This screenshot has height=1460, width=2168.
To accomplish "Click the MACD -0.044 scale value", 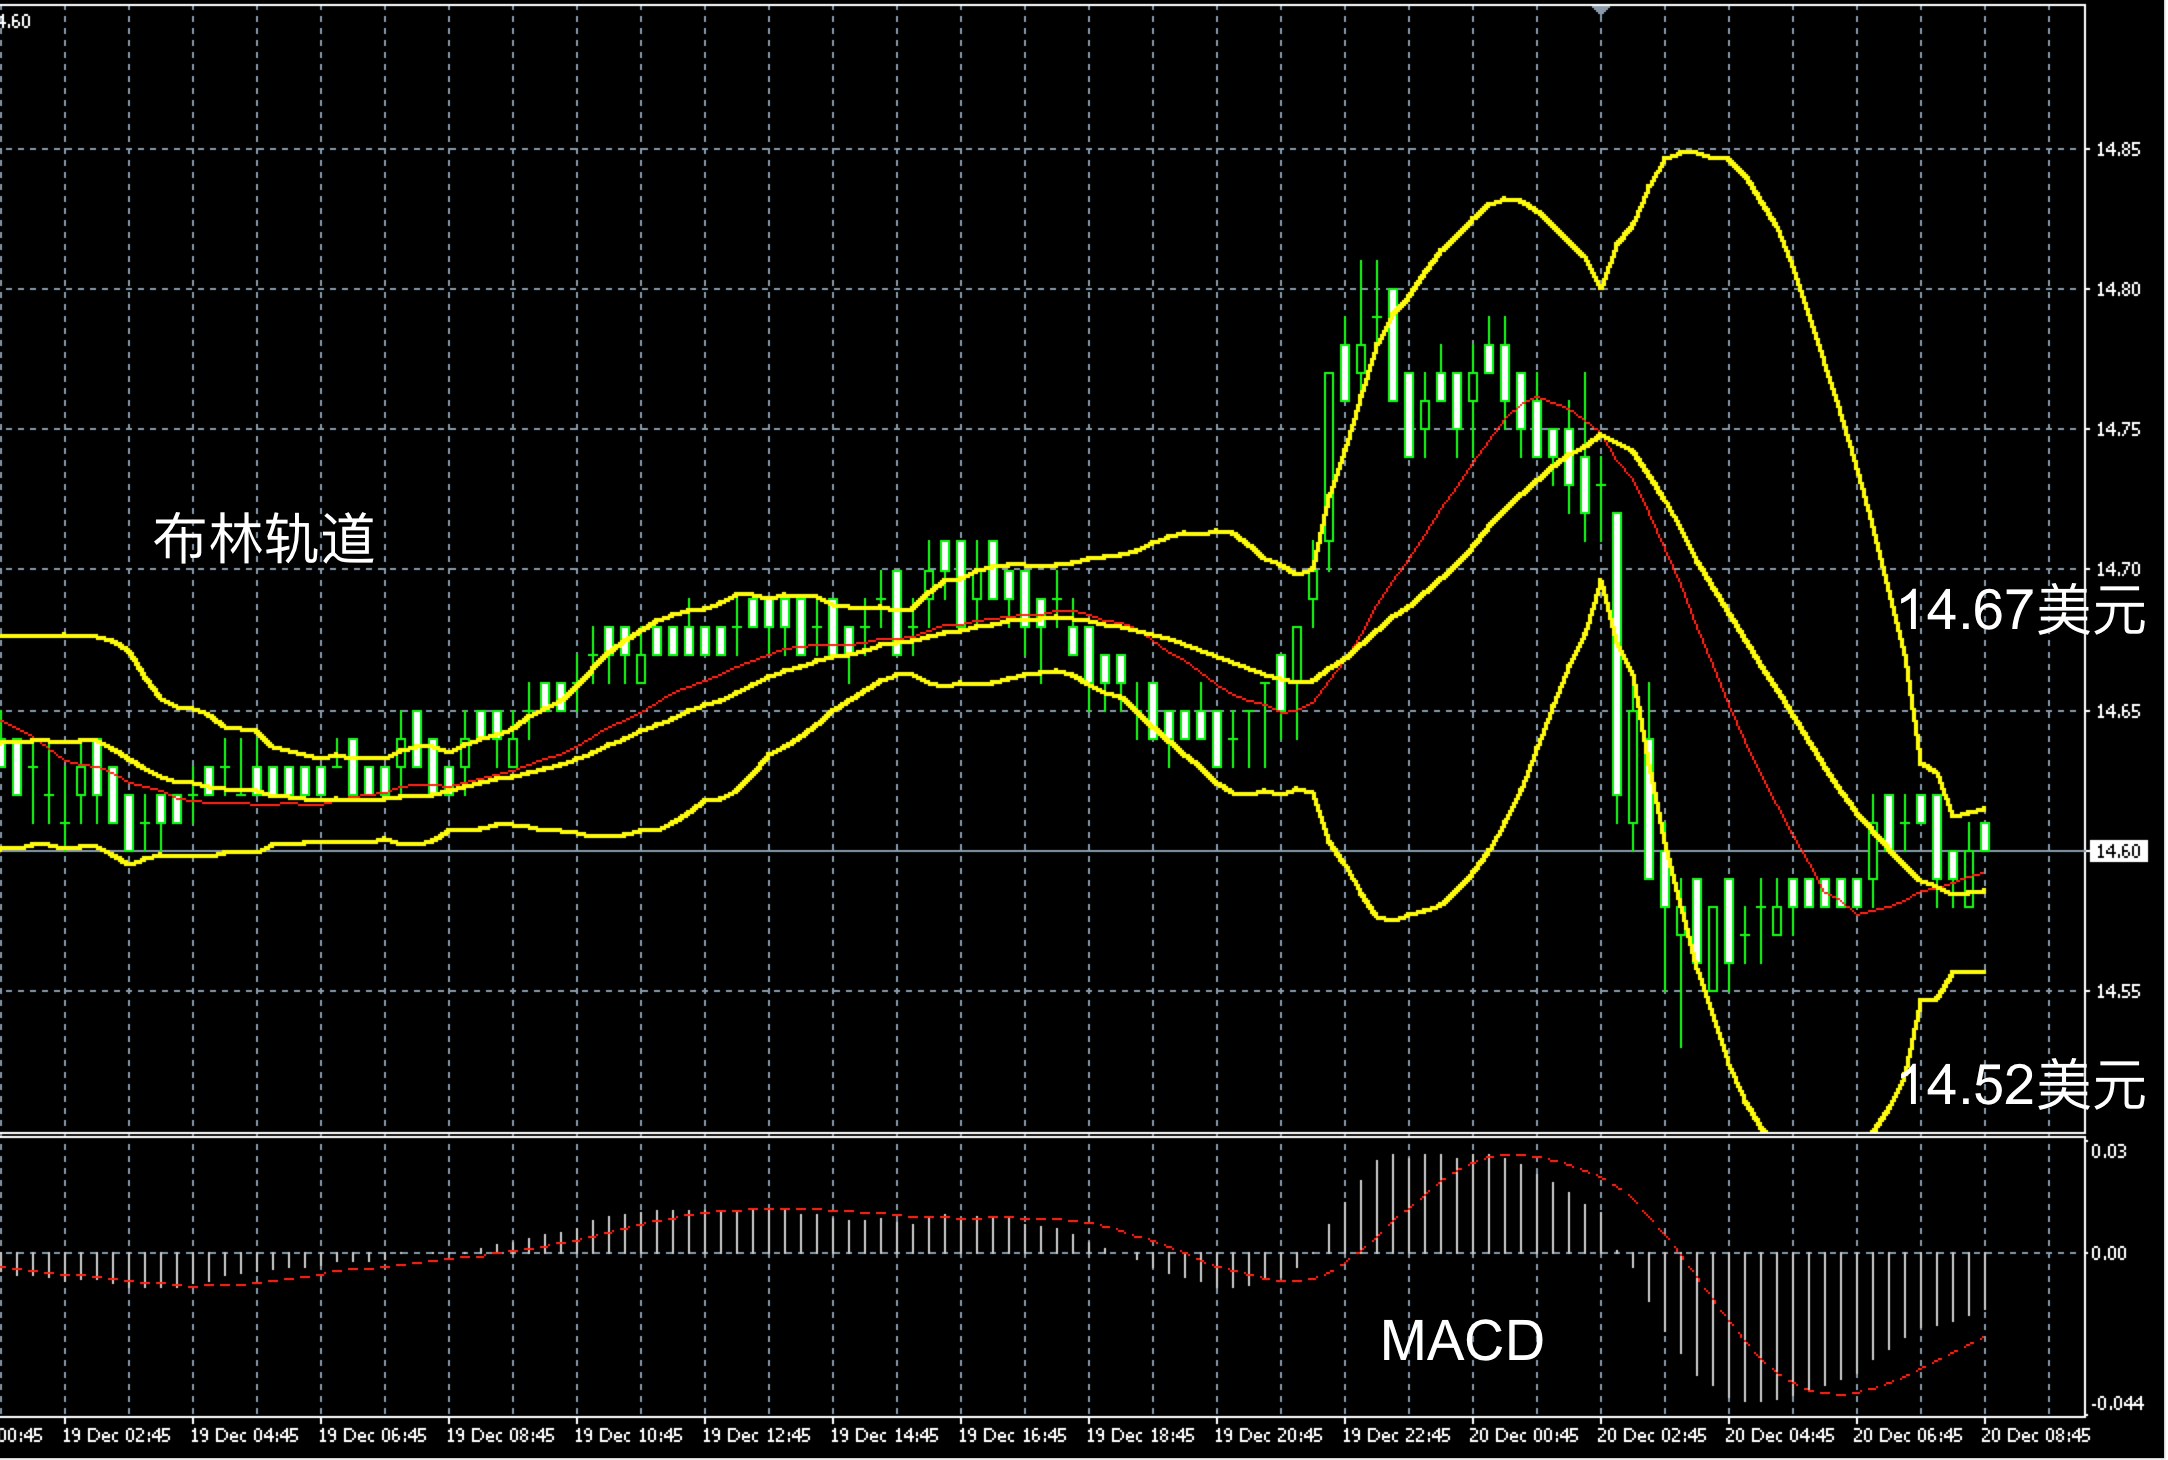I will 2116,1404.
